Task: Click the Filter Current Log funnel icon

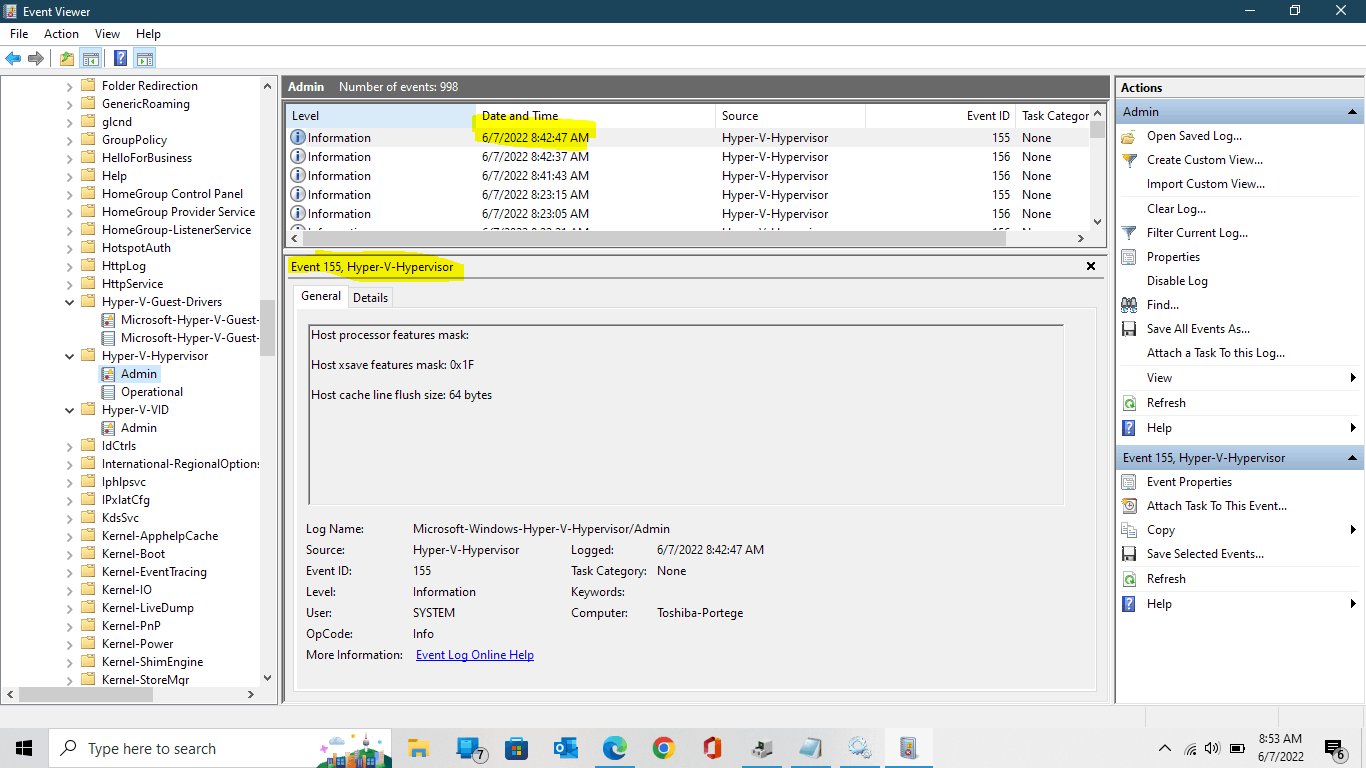Action: (x=1129, y=233)
